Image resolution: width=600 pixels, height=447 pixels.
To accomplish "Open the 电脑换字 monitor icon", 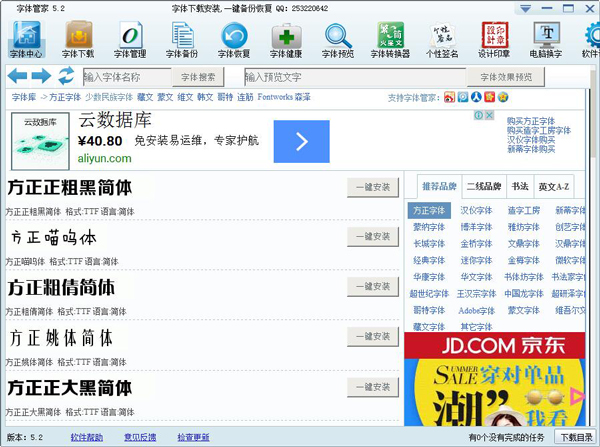I will point(546,39).
